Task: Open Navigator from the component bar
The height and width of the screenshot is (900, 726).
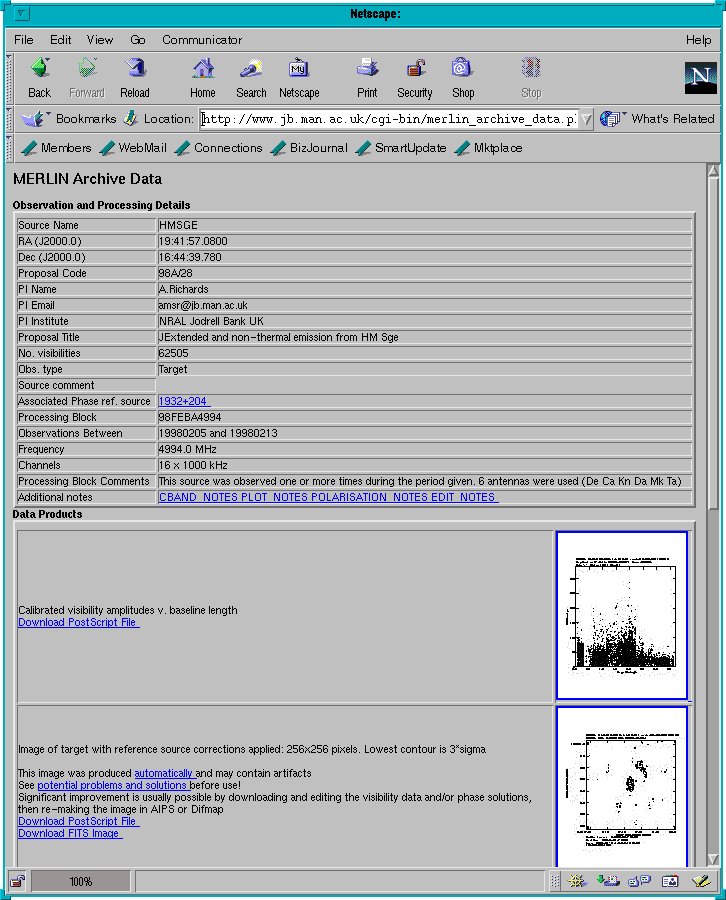Action: pos(577,880)
